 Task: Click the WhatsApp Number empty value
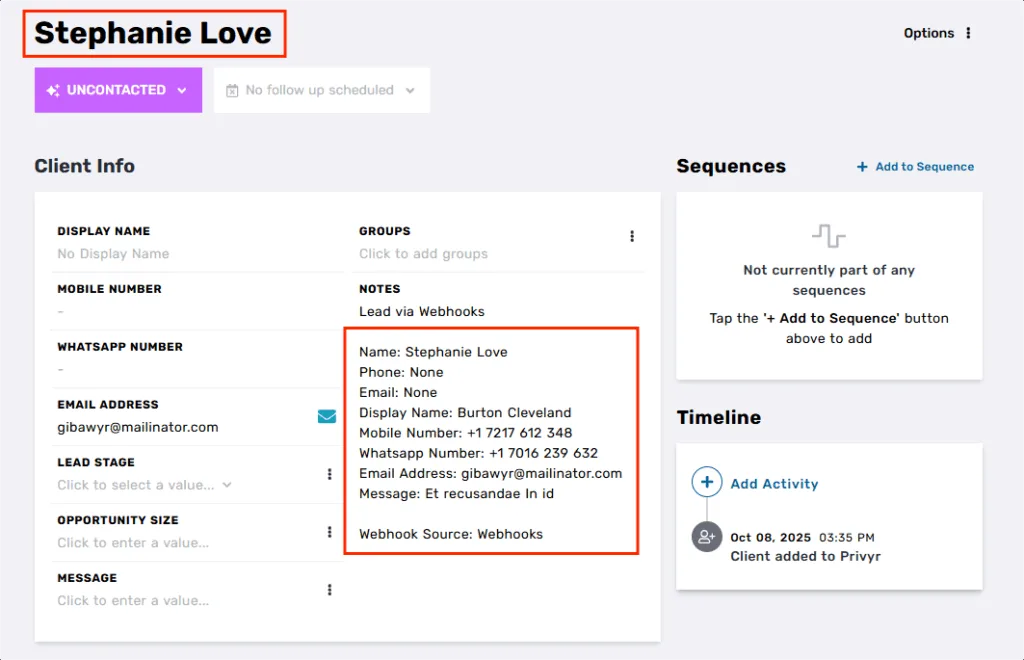pyautogui.click(x=61, y=369)
